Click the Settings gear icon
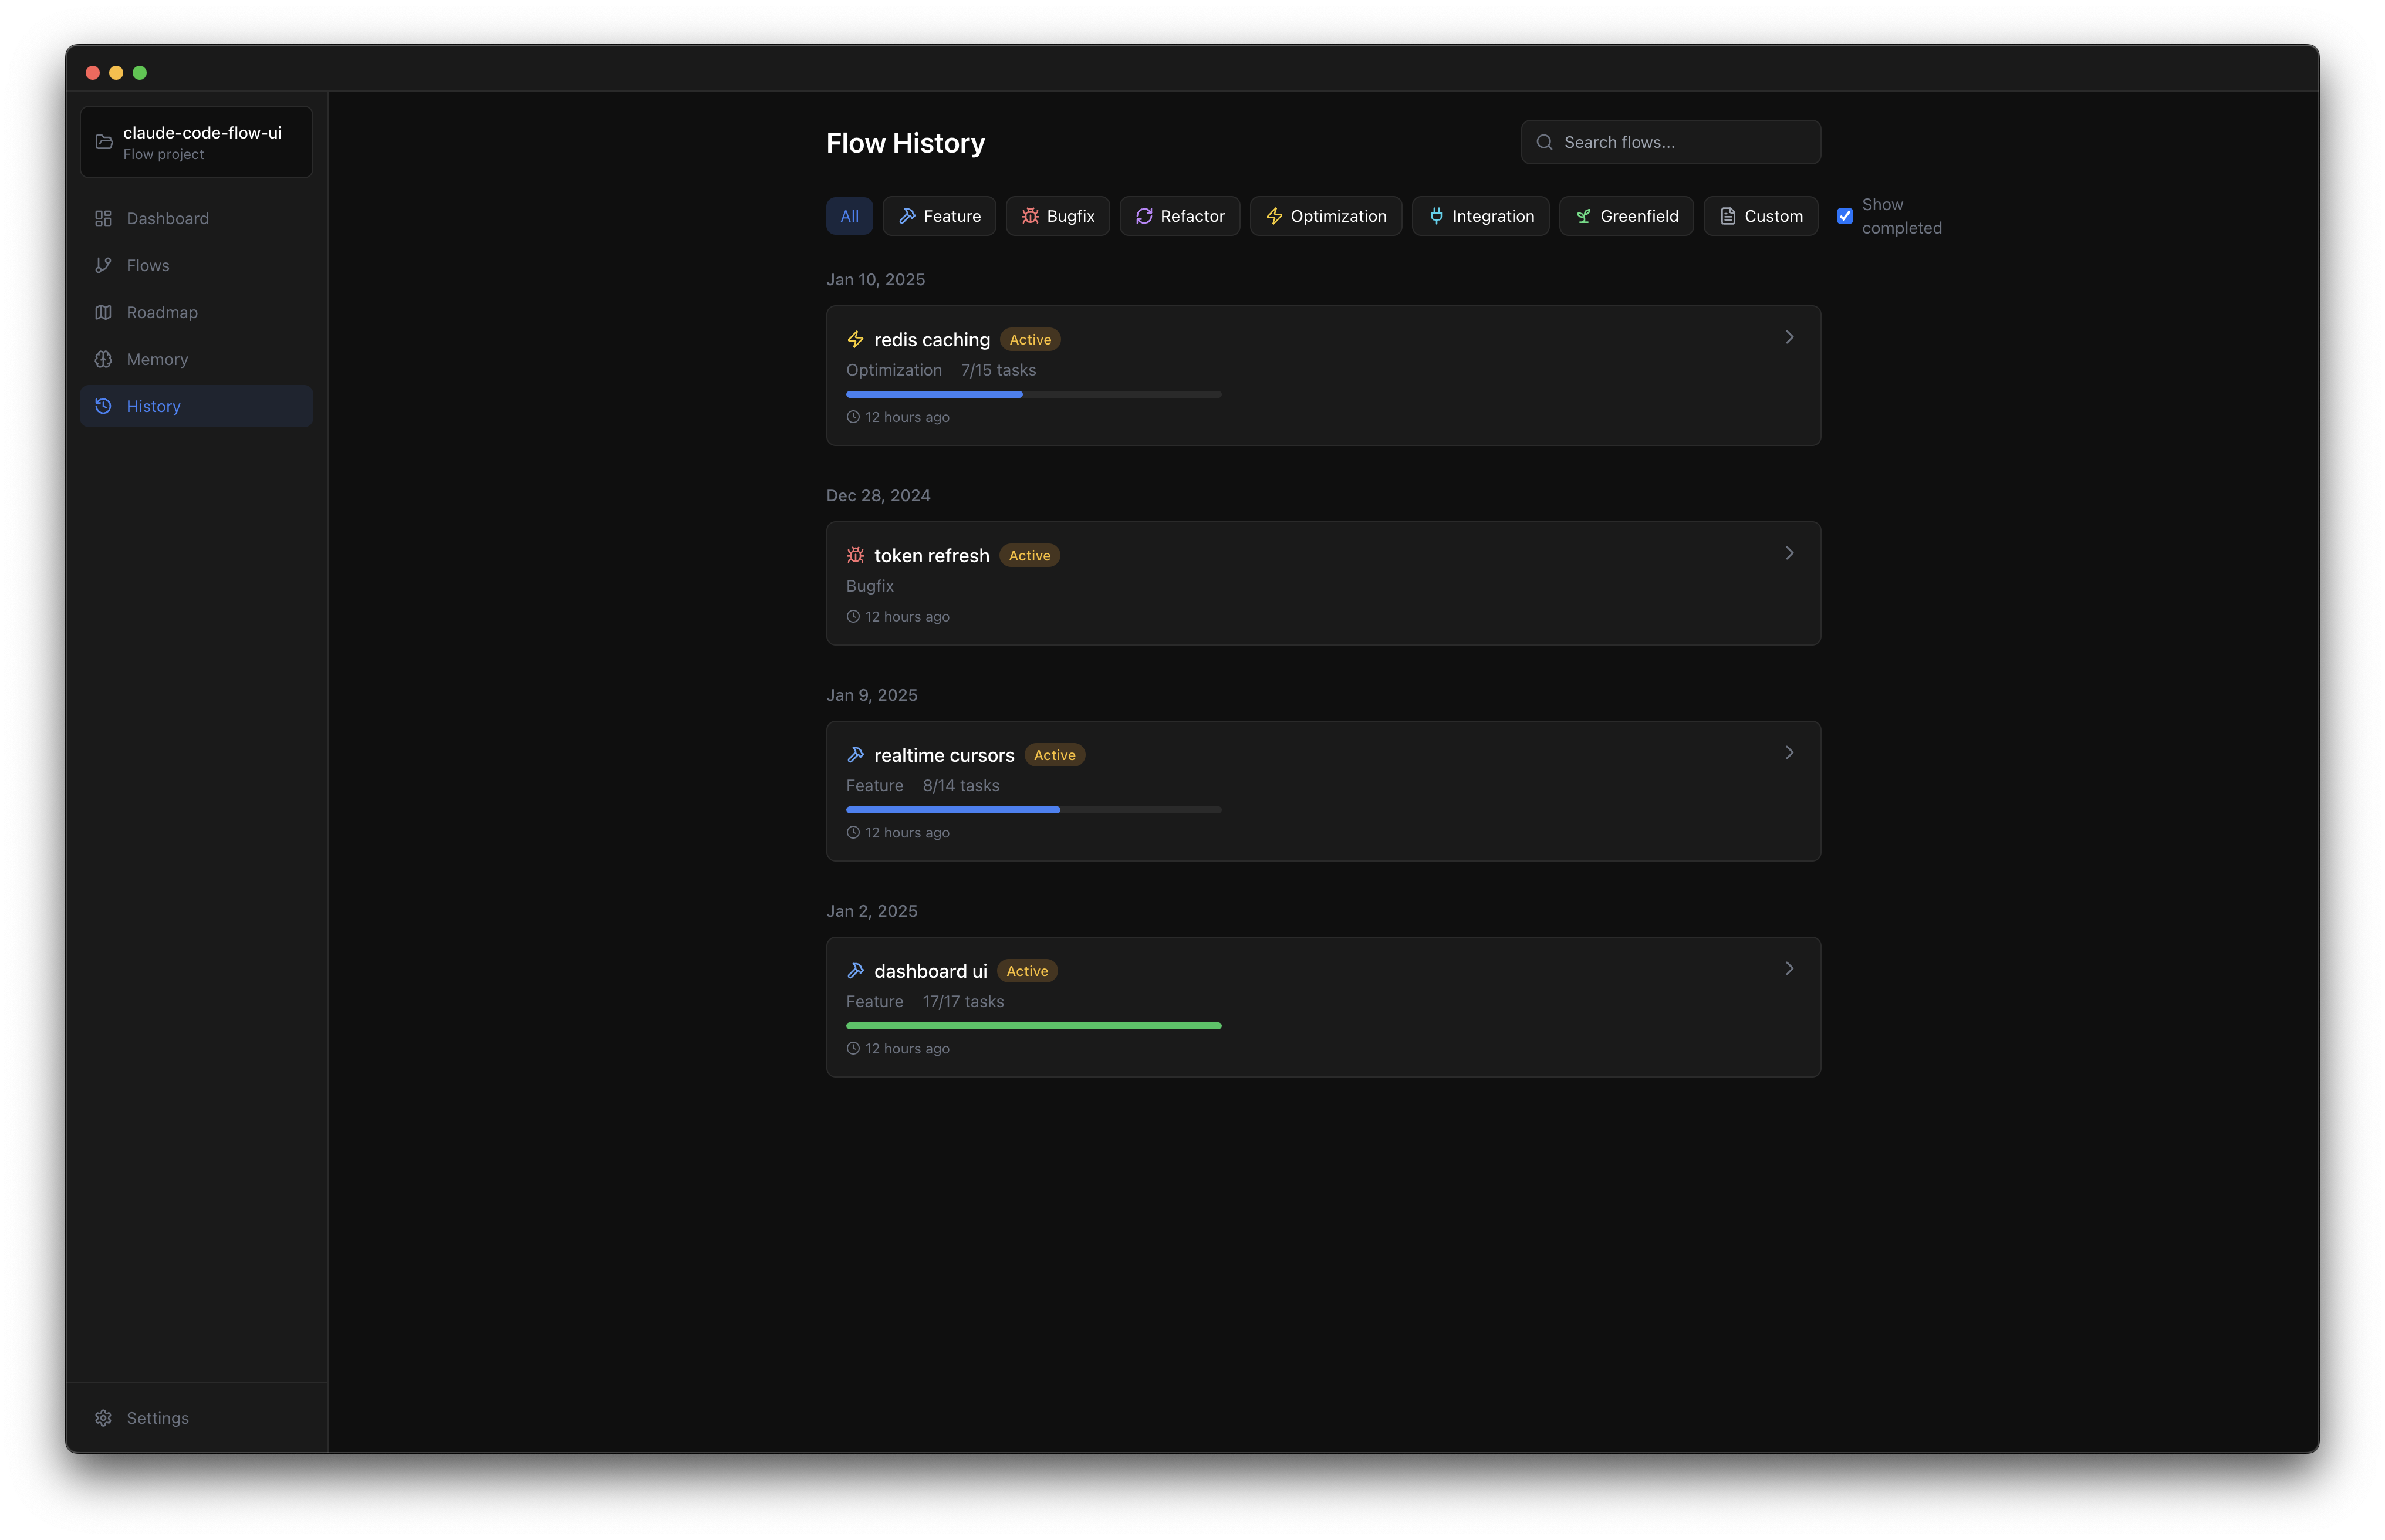Image resolution: width=2385 pixels, height=1540 pixels. pos(103,1418)
